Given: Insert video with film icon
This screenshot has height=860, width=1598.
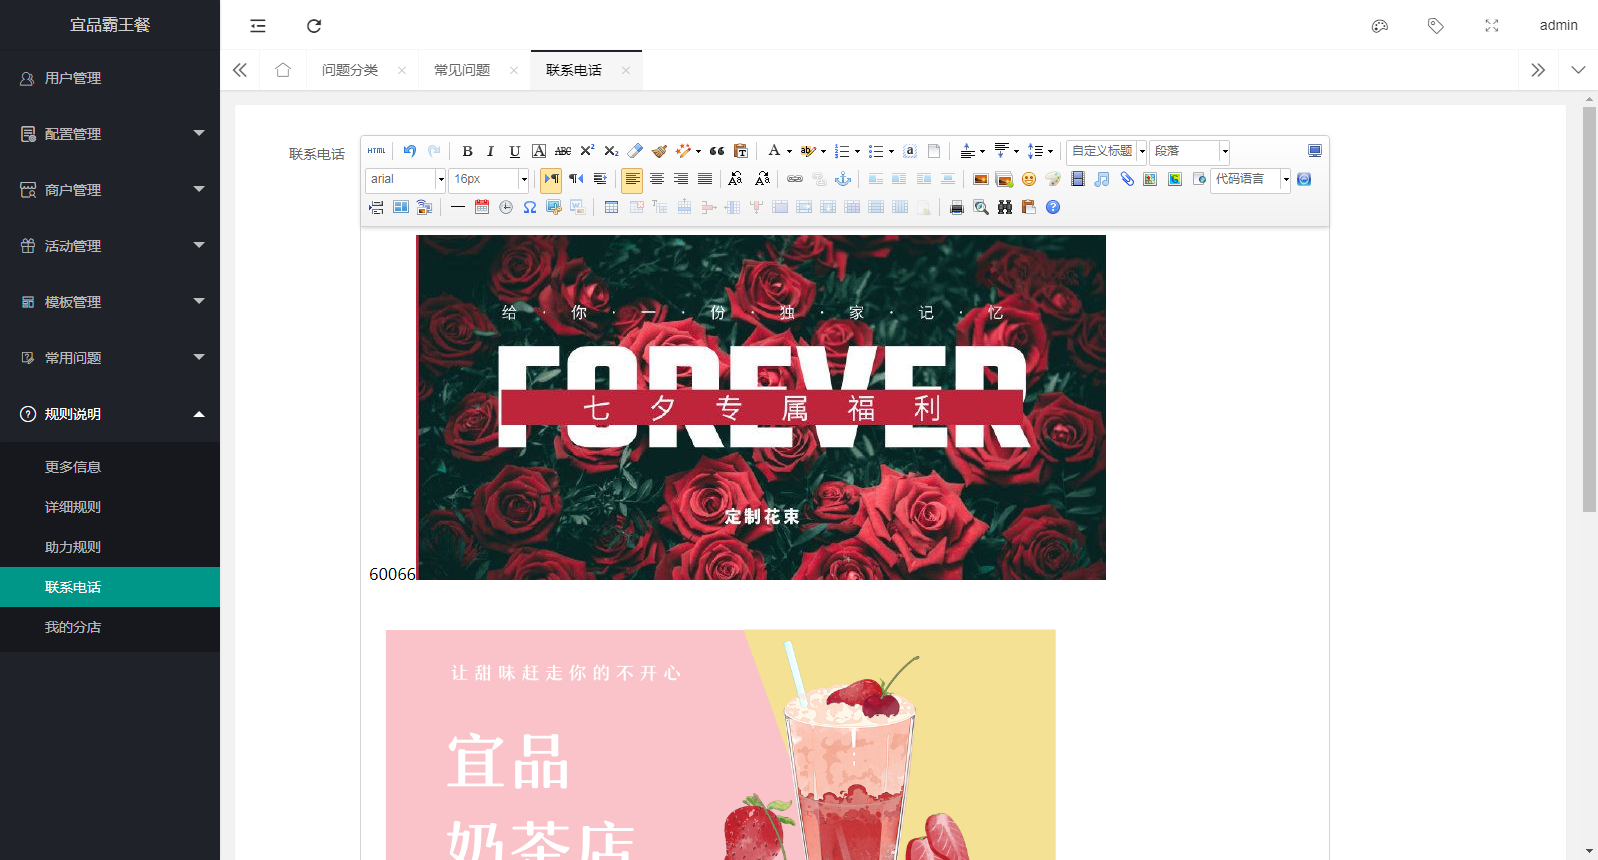Looking at the screenshot, I should (x=1078, y=179).
